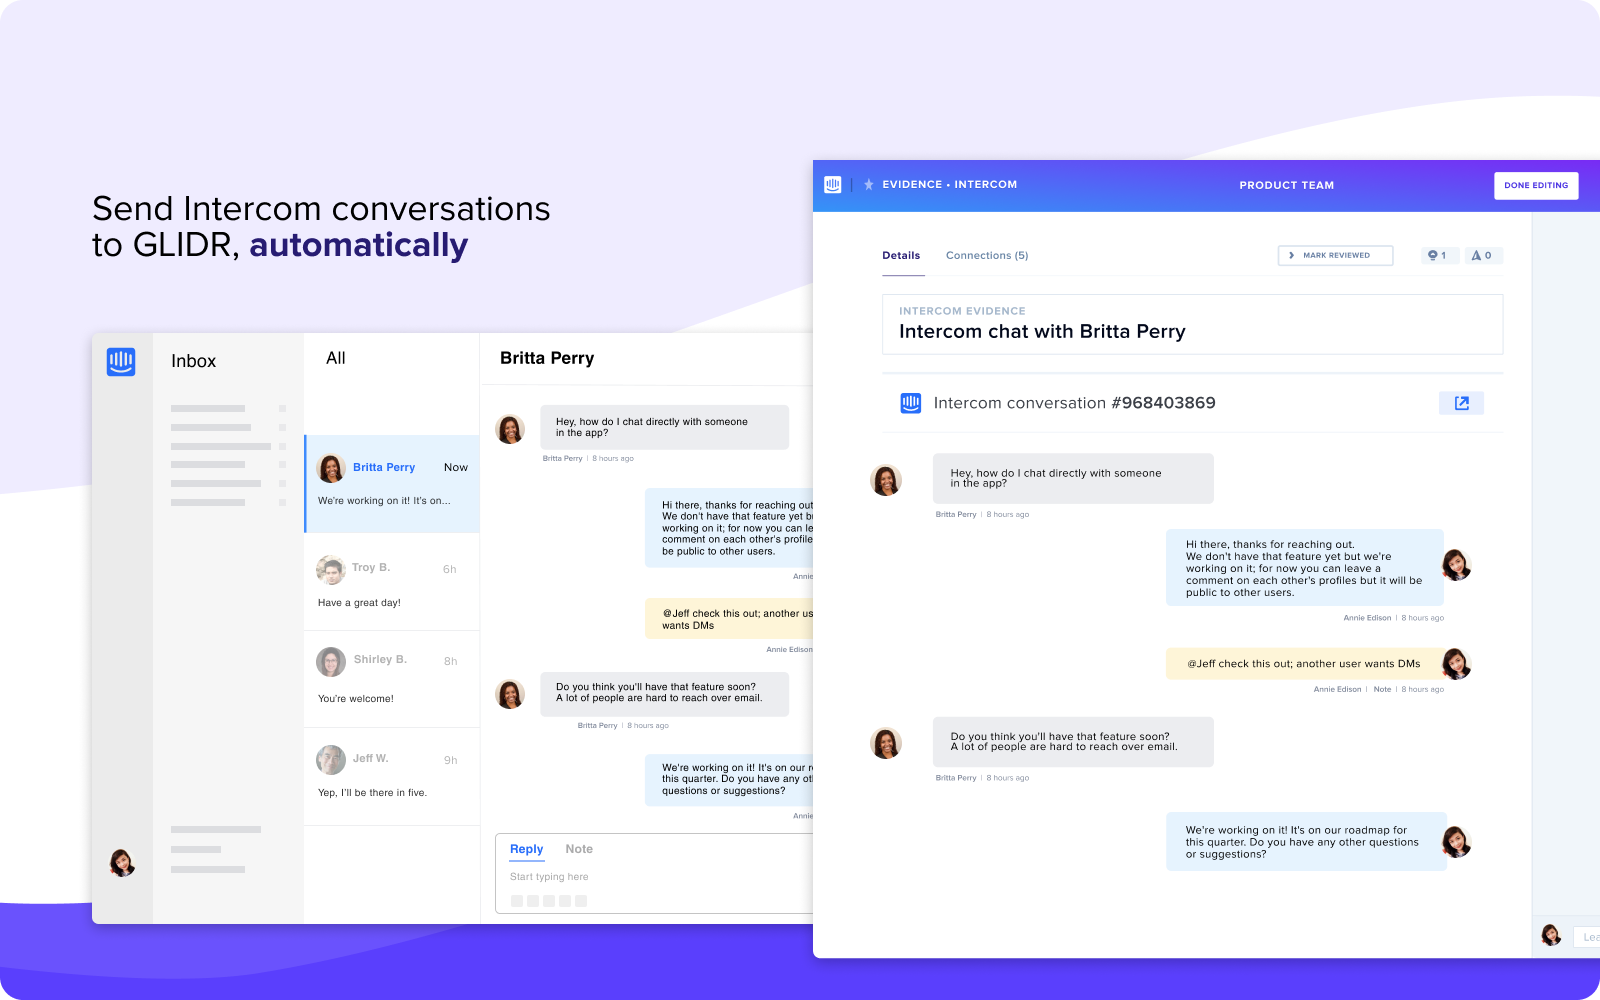
Task: Click Annie Edison avatar beside 'Hi there' reply in GLIDR
Action: tap(1456, 566)
